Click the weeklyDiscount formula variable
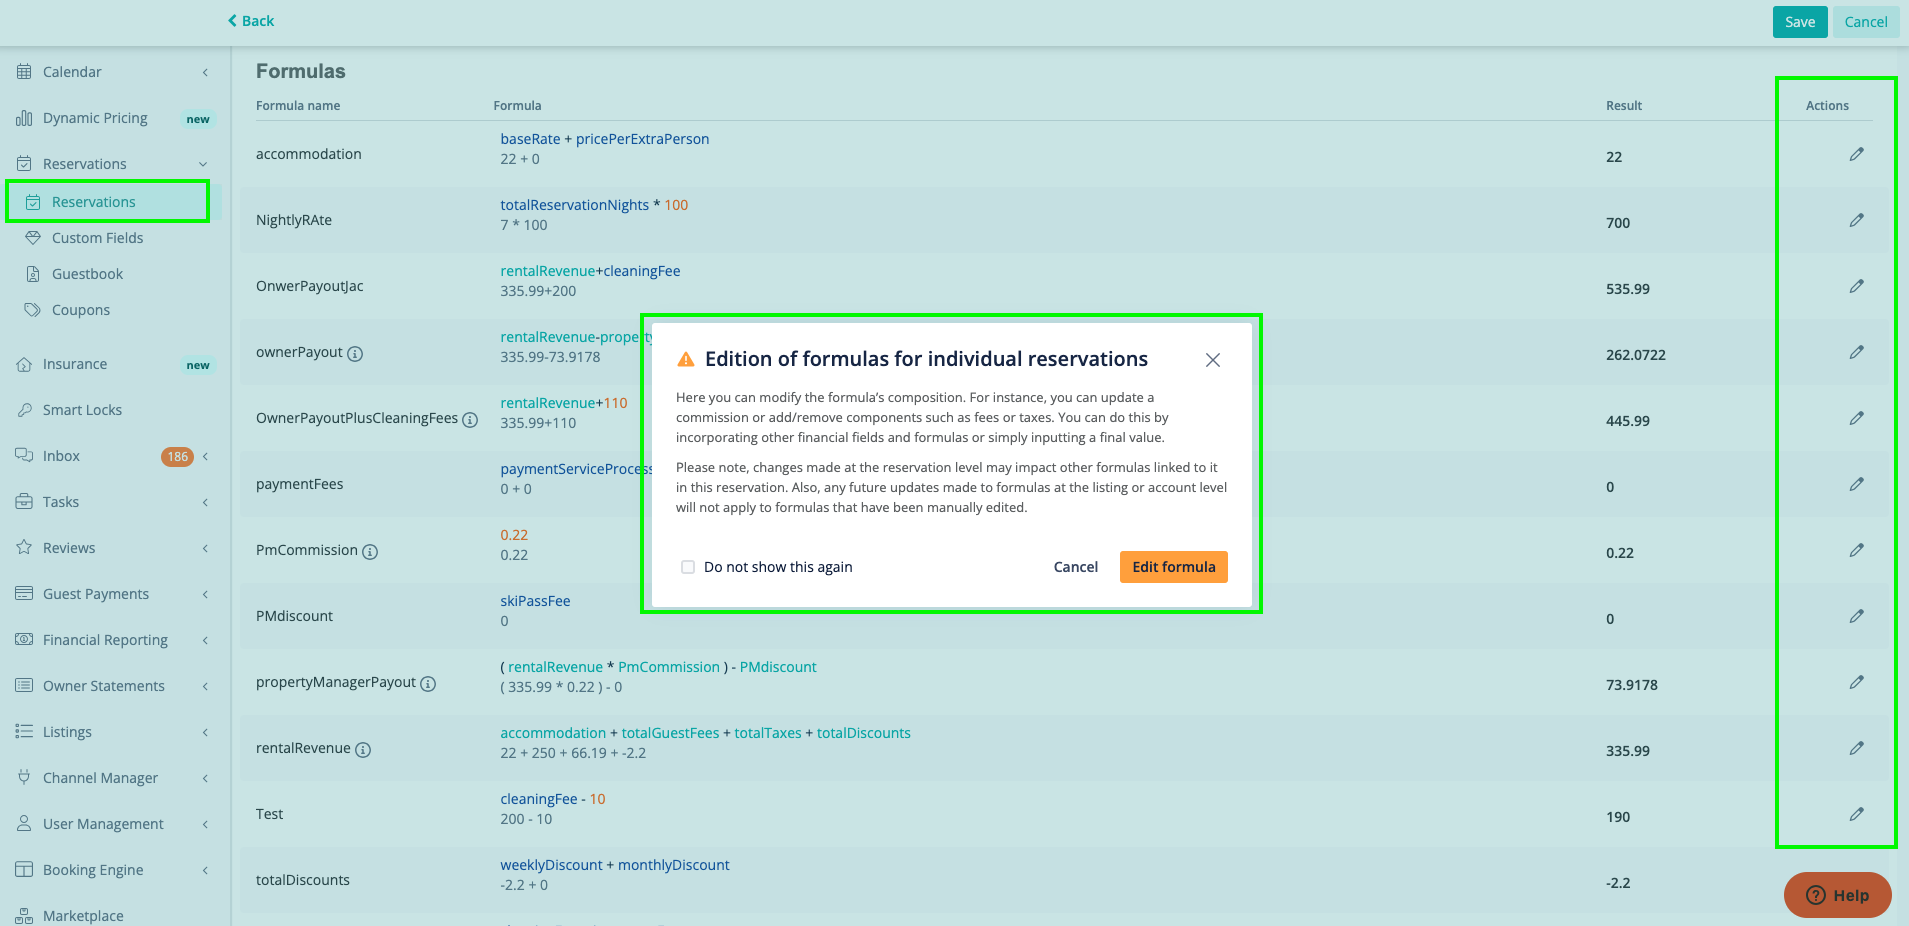Viewport: 1909px width, 926px height. [551, 865]
